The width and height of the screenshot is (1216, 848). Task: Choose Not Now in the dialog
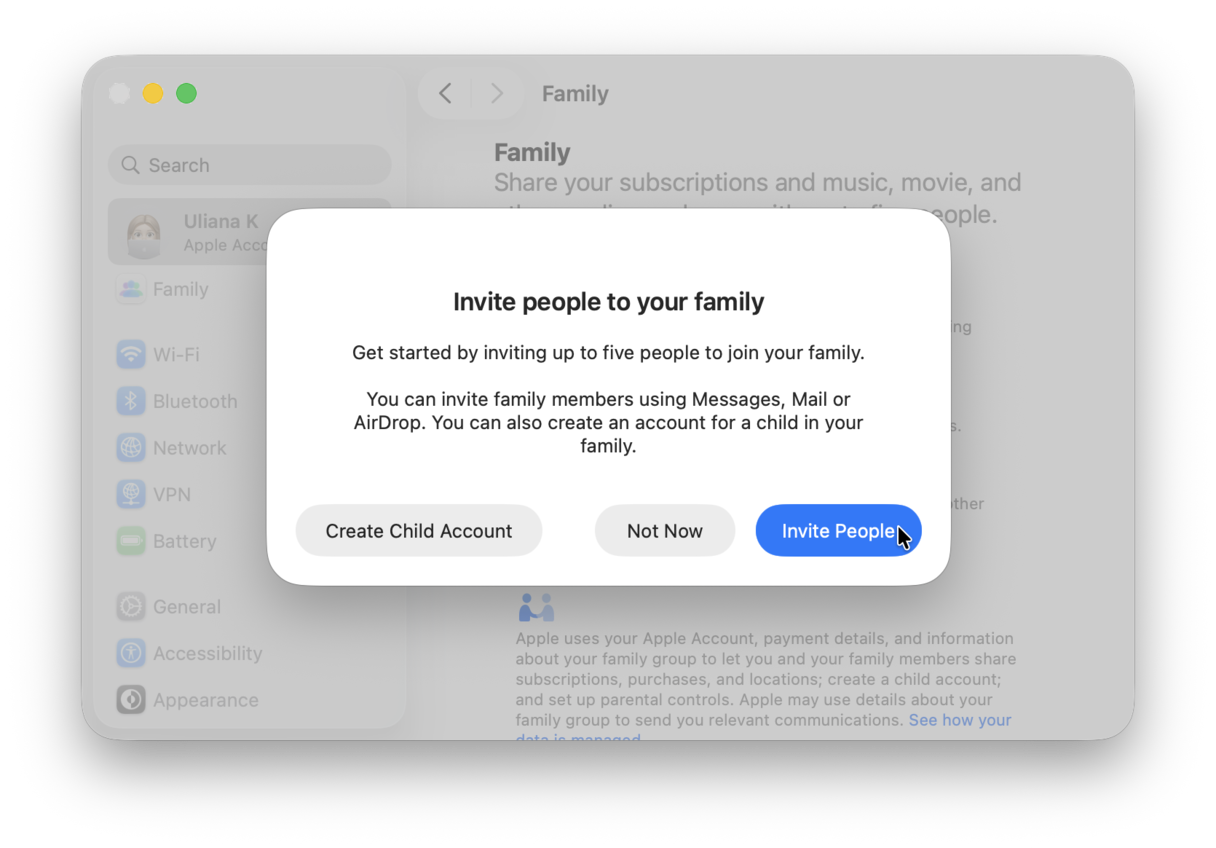pyautogui.click(x=665, y=531)
